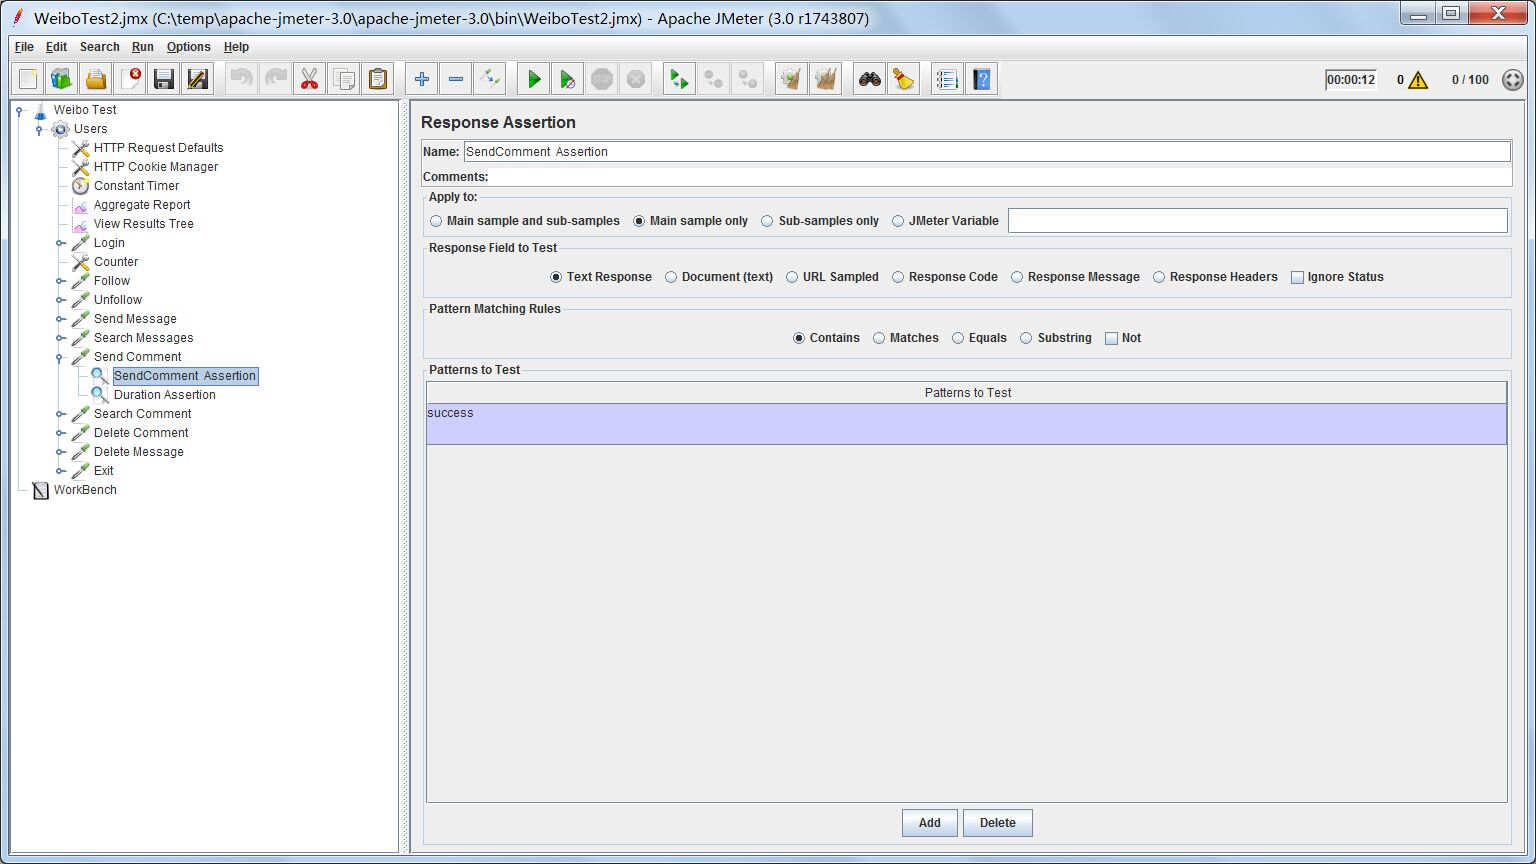
Task: Click the broom Reset Search icon
Action: (904, 79)
